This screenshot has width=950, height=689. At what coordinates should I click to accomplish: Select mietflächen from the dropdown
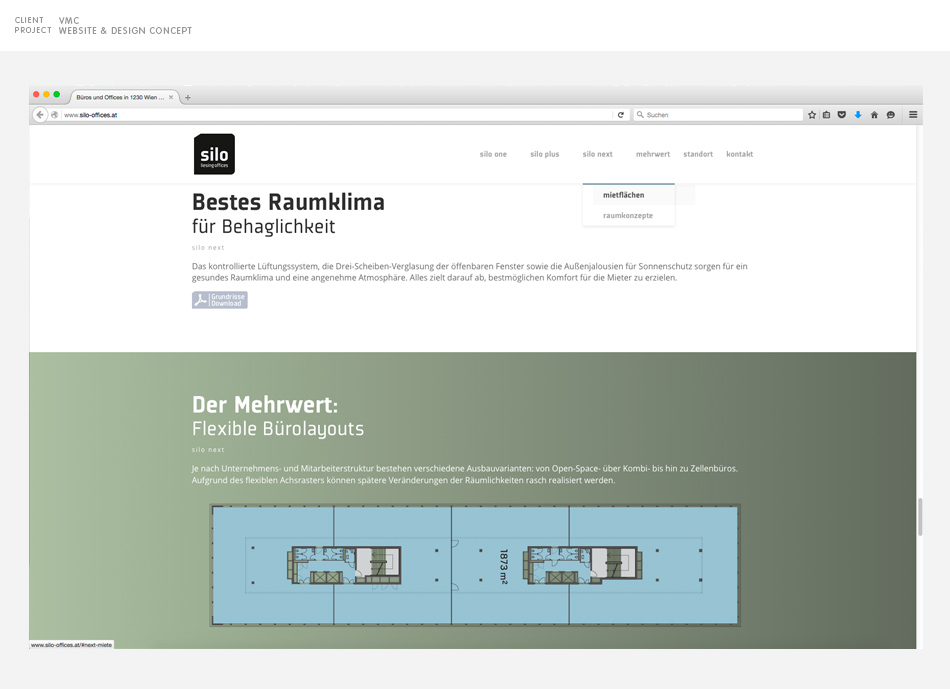[x=623, y=196]
